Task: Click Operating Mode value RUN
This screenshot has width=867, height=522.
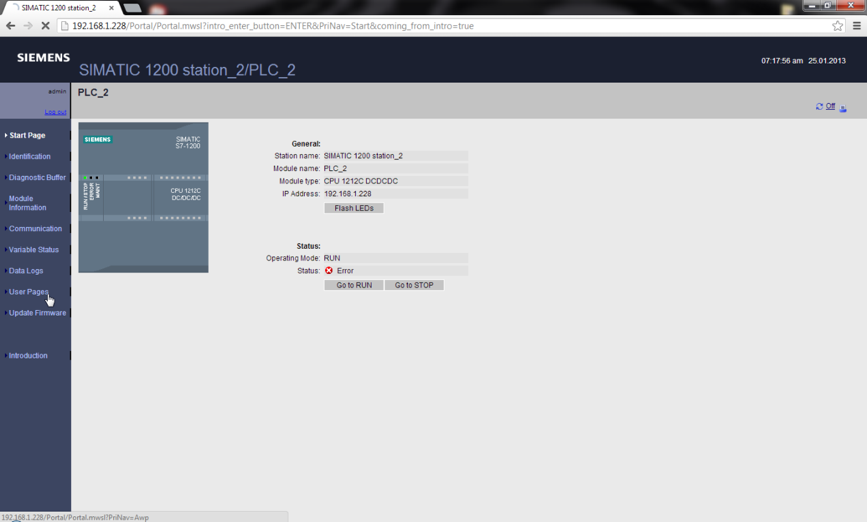Action: click(x=395, y=258)
